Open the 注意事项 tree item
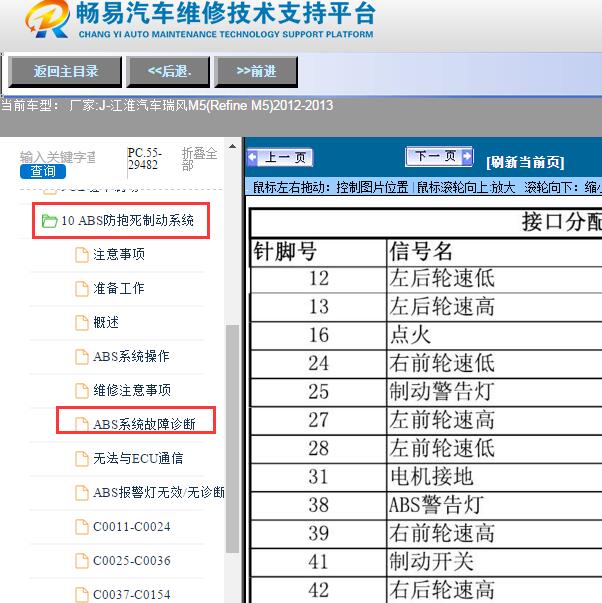Viewport: 602px width, 603px height. click(119, 255)
